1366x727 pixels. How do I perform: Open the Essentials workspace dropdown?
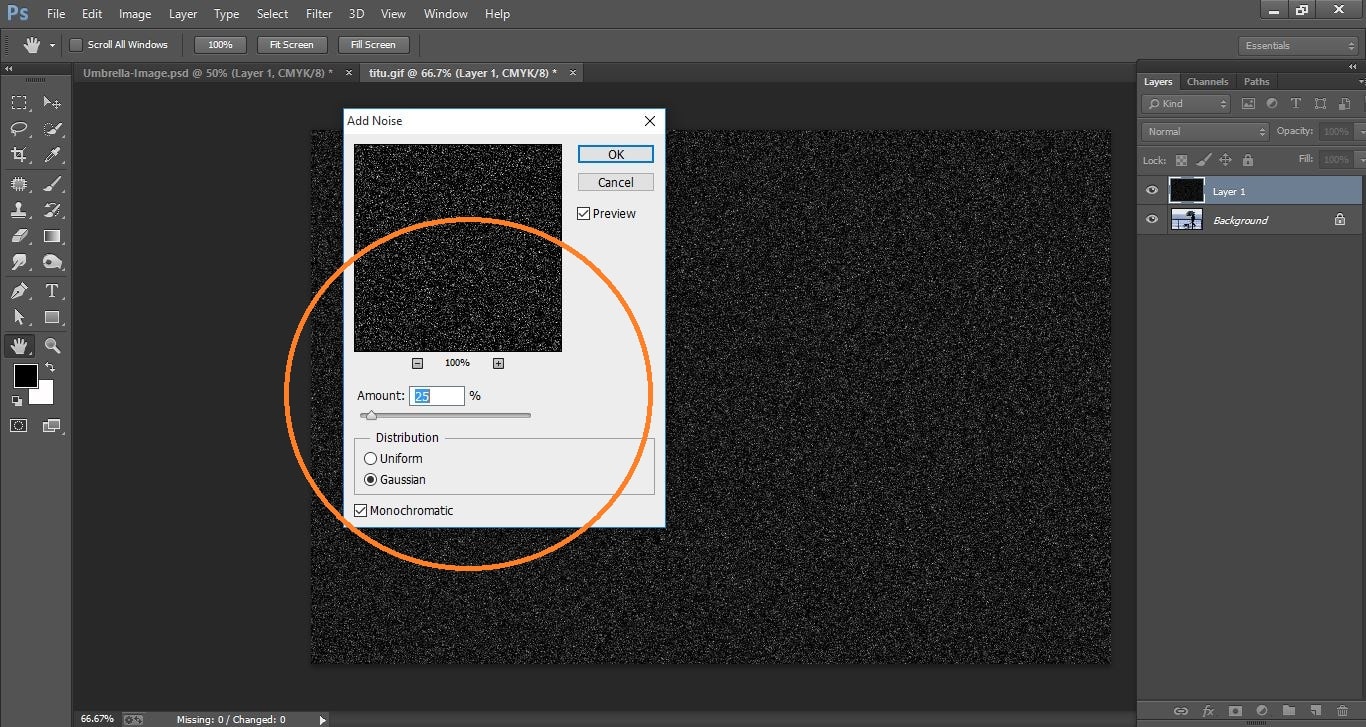(1297, 44)
